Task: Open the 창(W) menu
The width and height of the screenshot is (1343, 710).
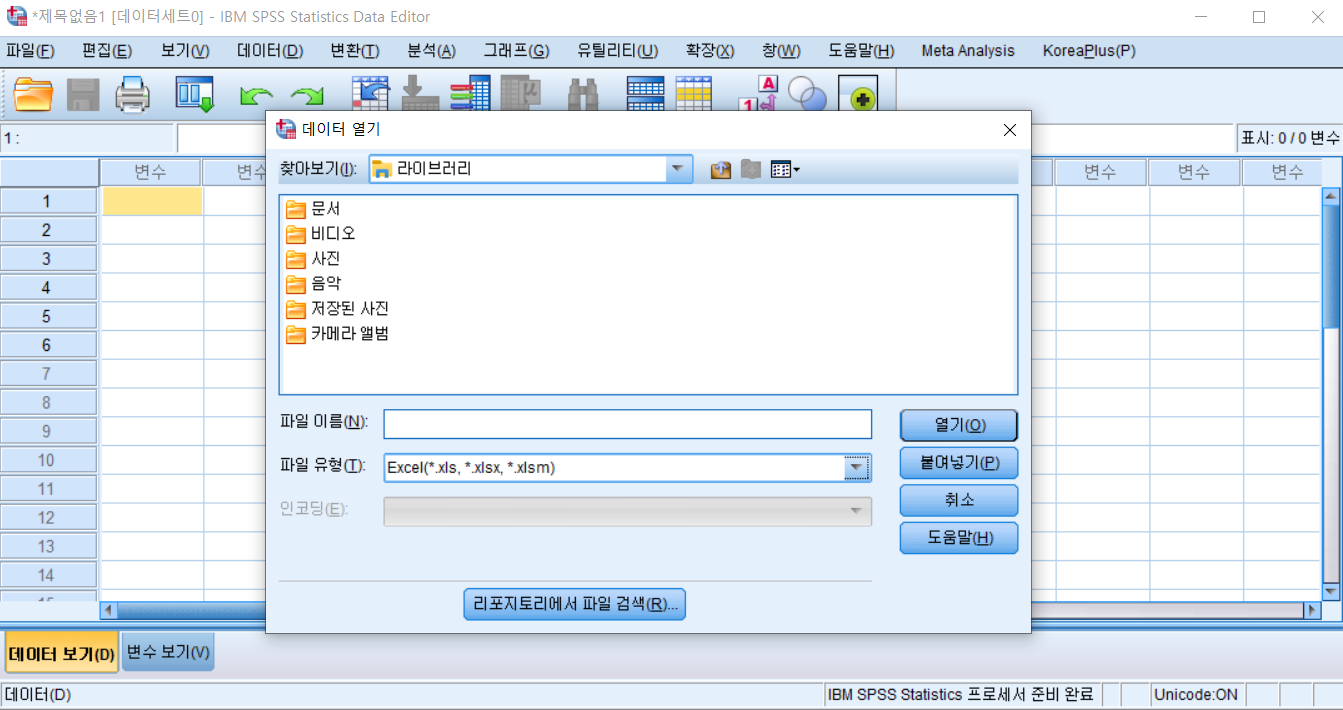Action: pos(781,51)
